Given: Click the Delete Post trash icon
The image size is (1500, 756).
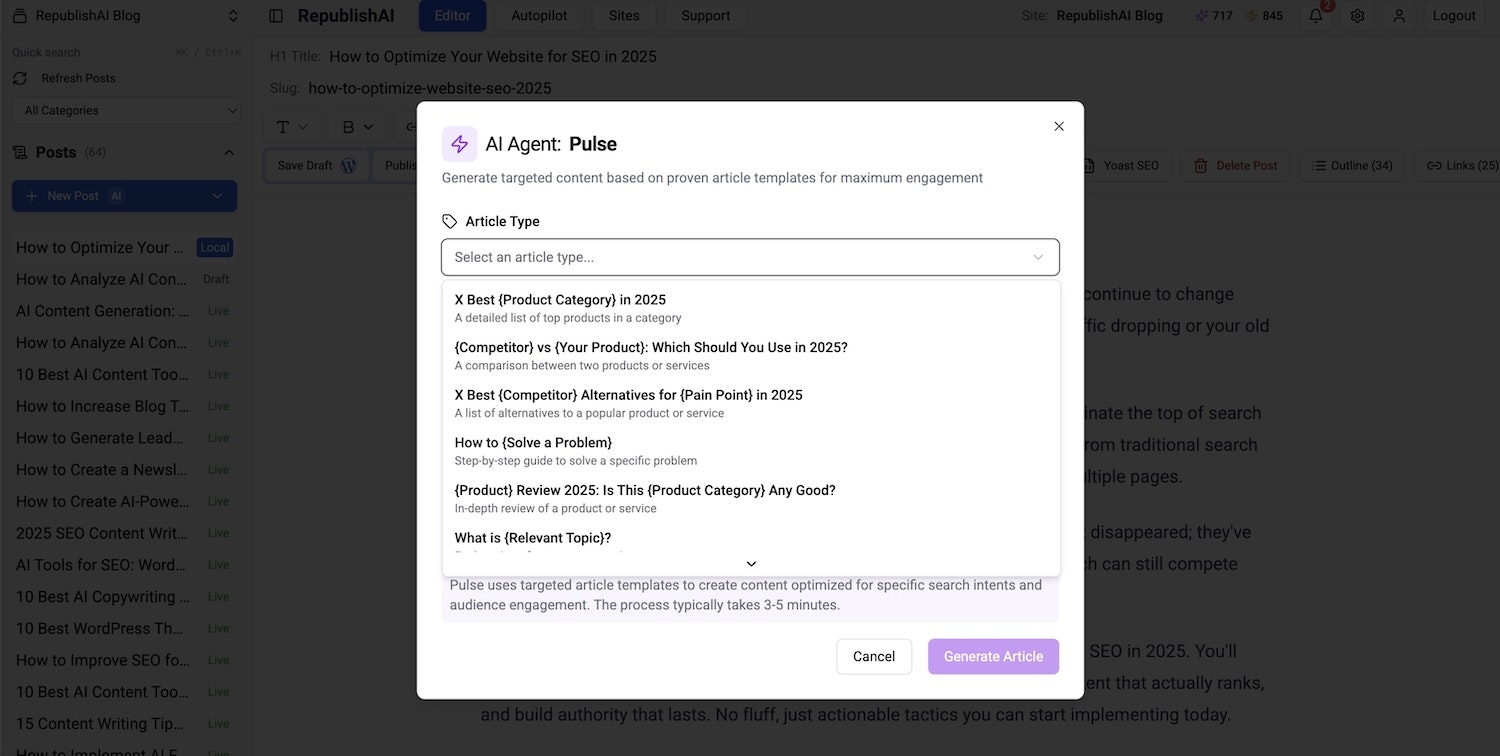Looking at the screenshot, I should pyautogui.click(x=1201, y=166).
